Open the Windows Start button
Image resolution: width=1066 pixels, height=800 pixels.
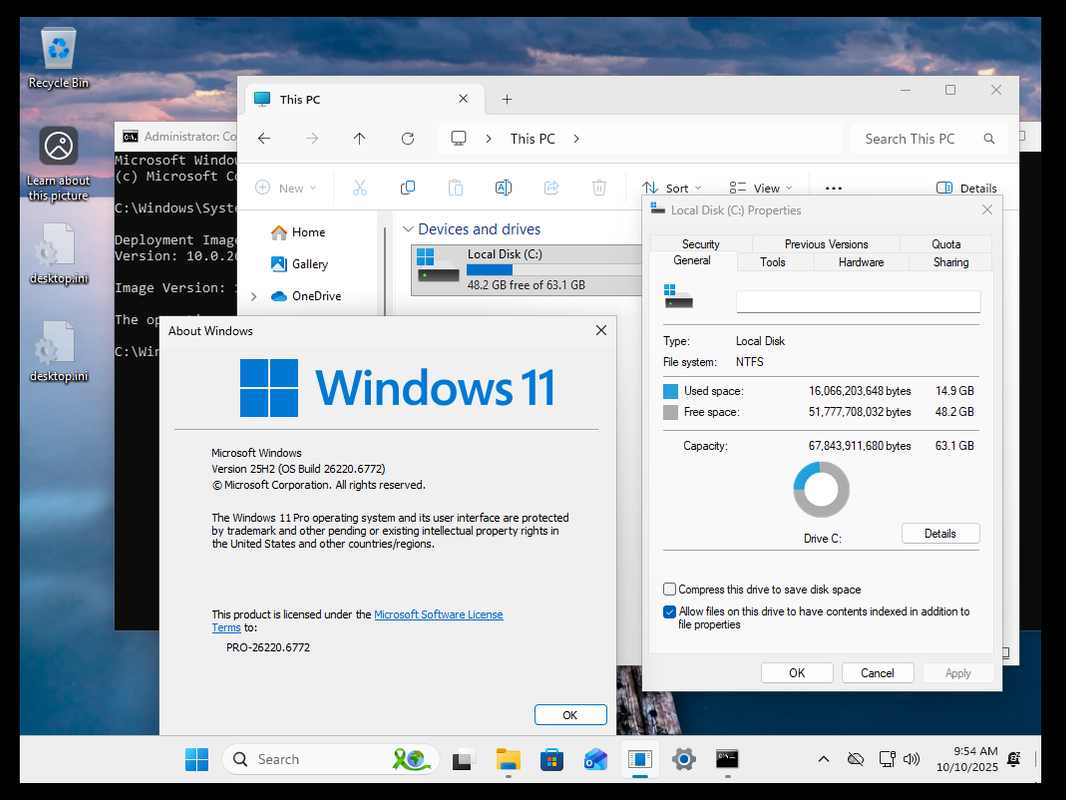pos(197,759)
